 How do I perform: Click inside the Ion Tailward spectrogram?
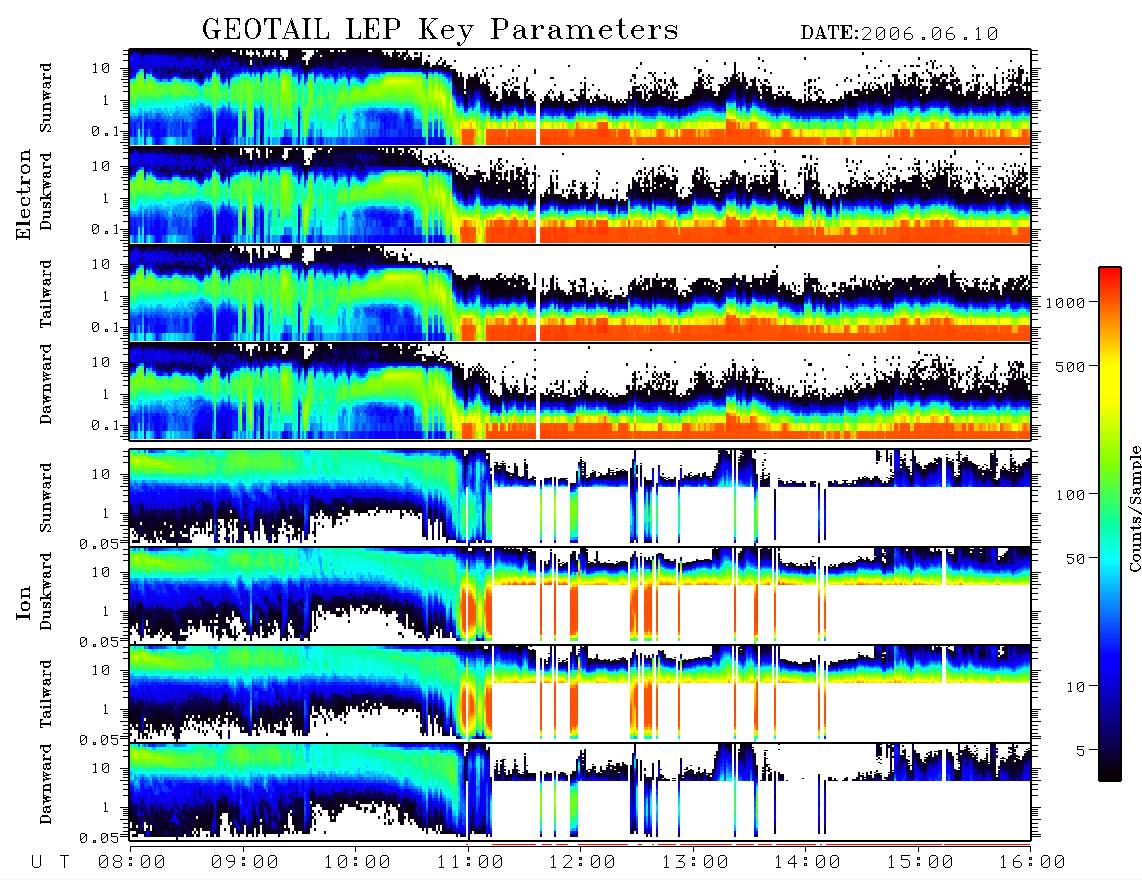[x=580, y=692]
